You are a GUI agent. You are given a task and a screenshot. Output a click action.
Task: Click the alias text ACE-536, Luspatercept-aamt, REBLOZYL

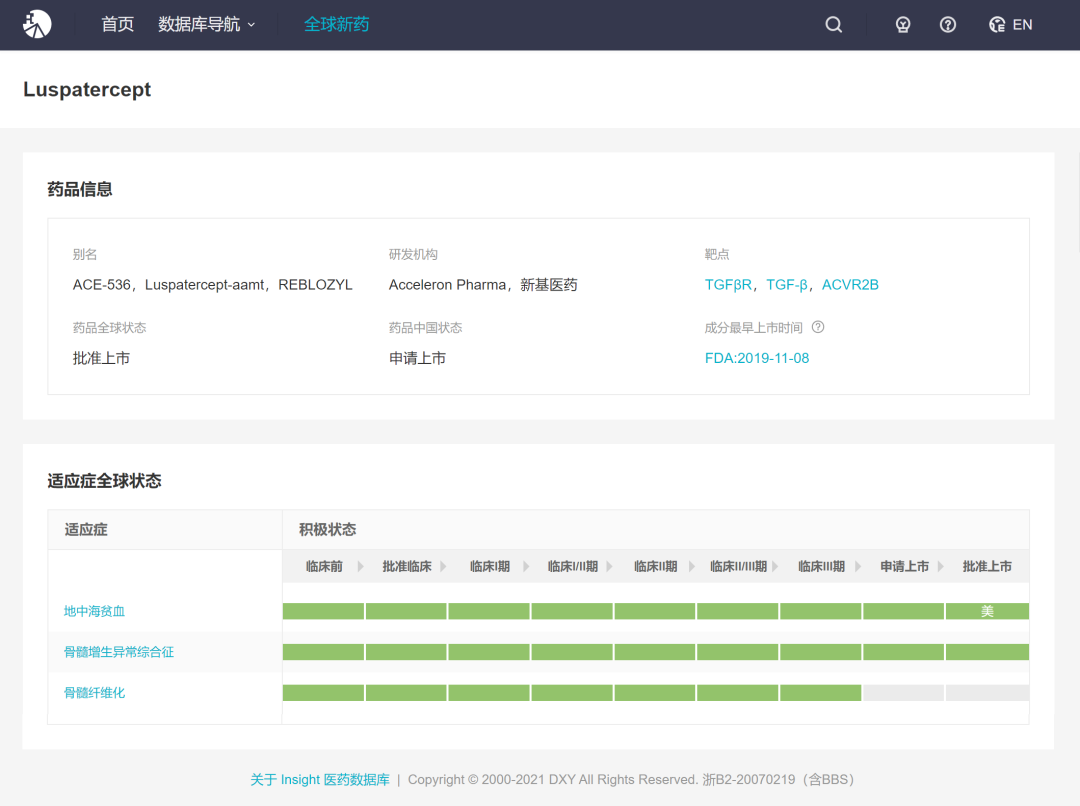tap(212, 285)
